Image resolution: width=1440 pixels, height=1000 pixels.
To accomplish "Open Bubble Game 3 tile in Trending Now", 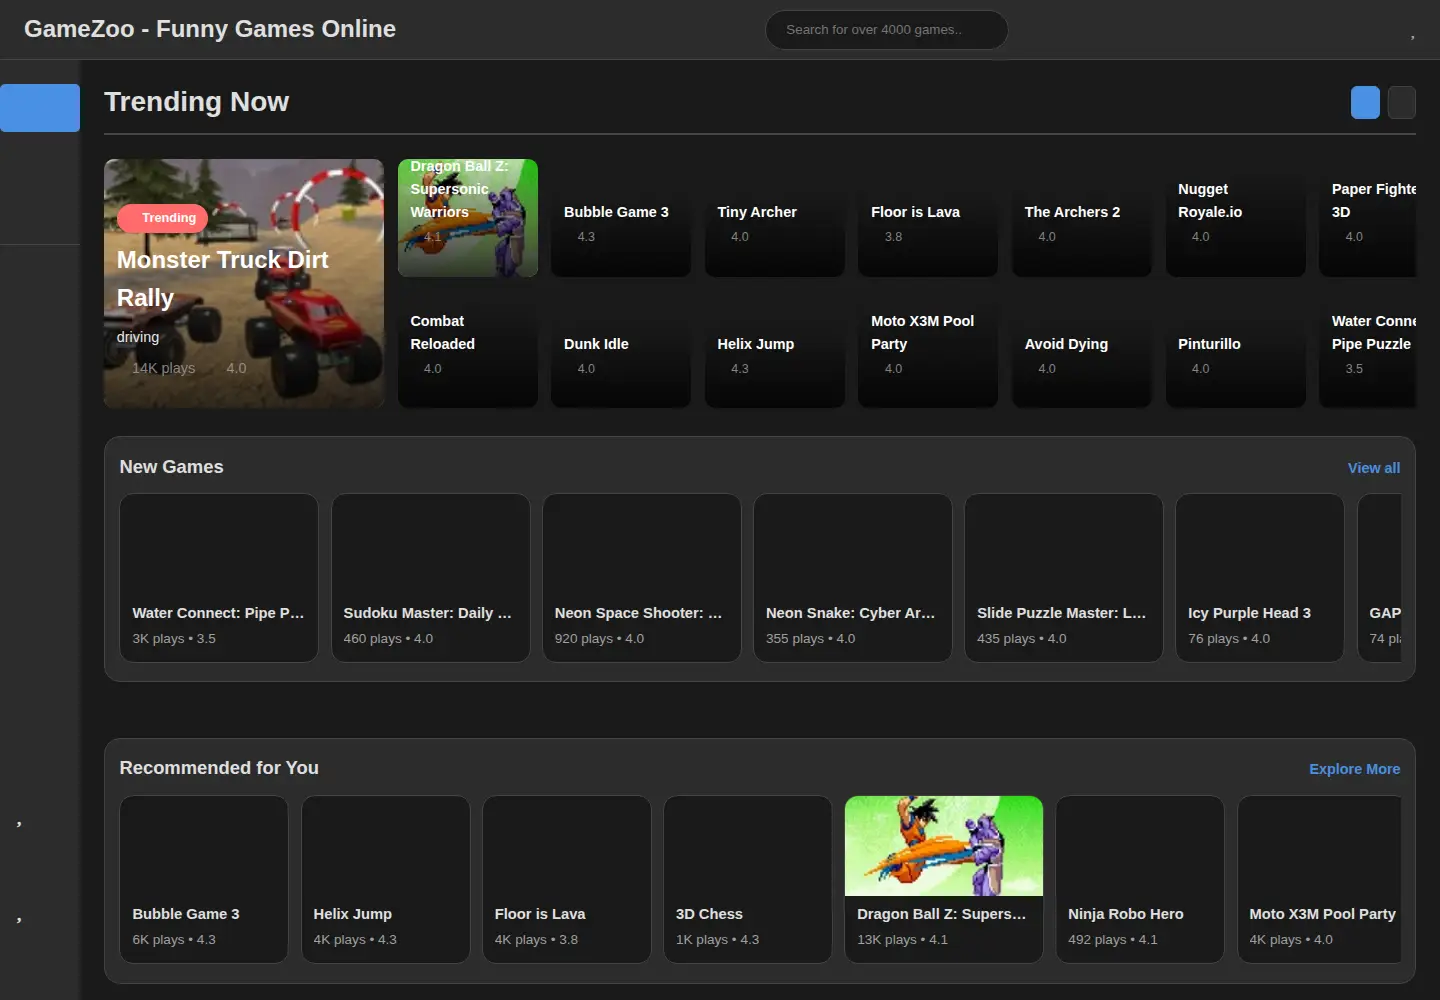I will (x=621, y=218).
